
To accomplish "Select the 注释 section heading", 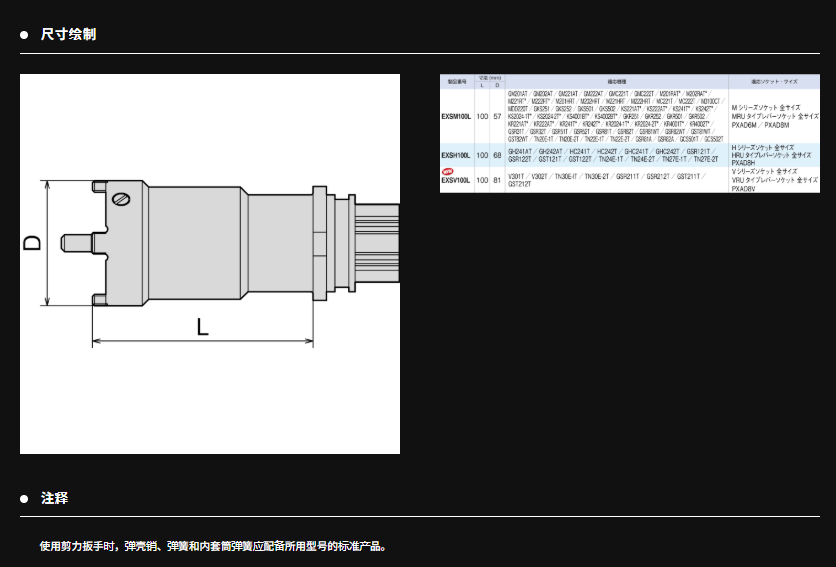I will (54, 498).
